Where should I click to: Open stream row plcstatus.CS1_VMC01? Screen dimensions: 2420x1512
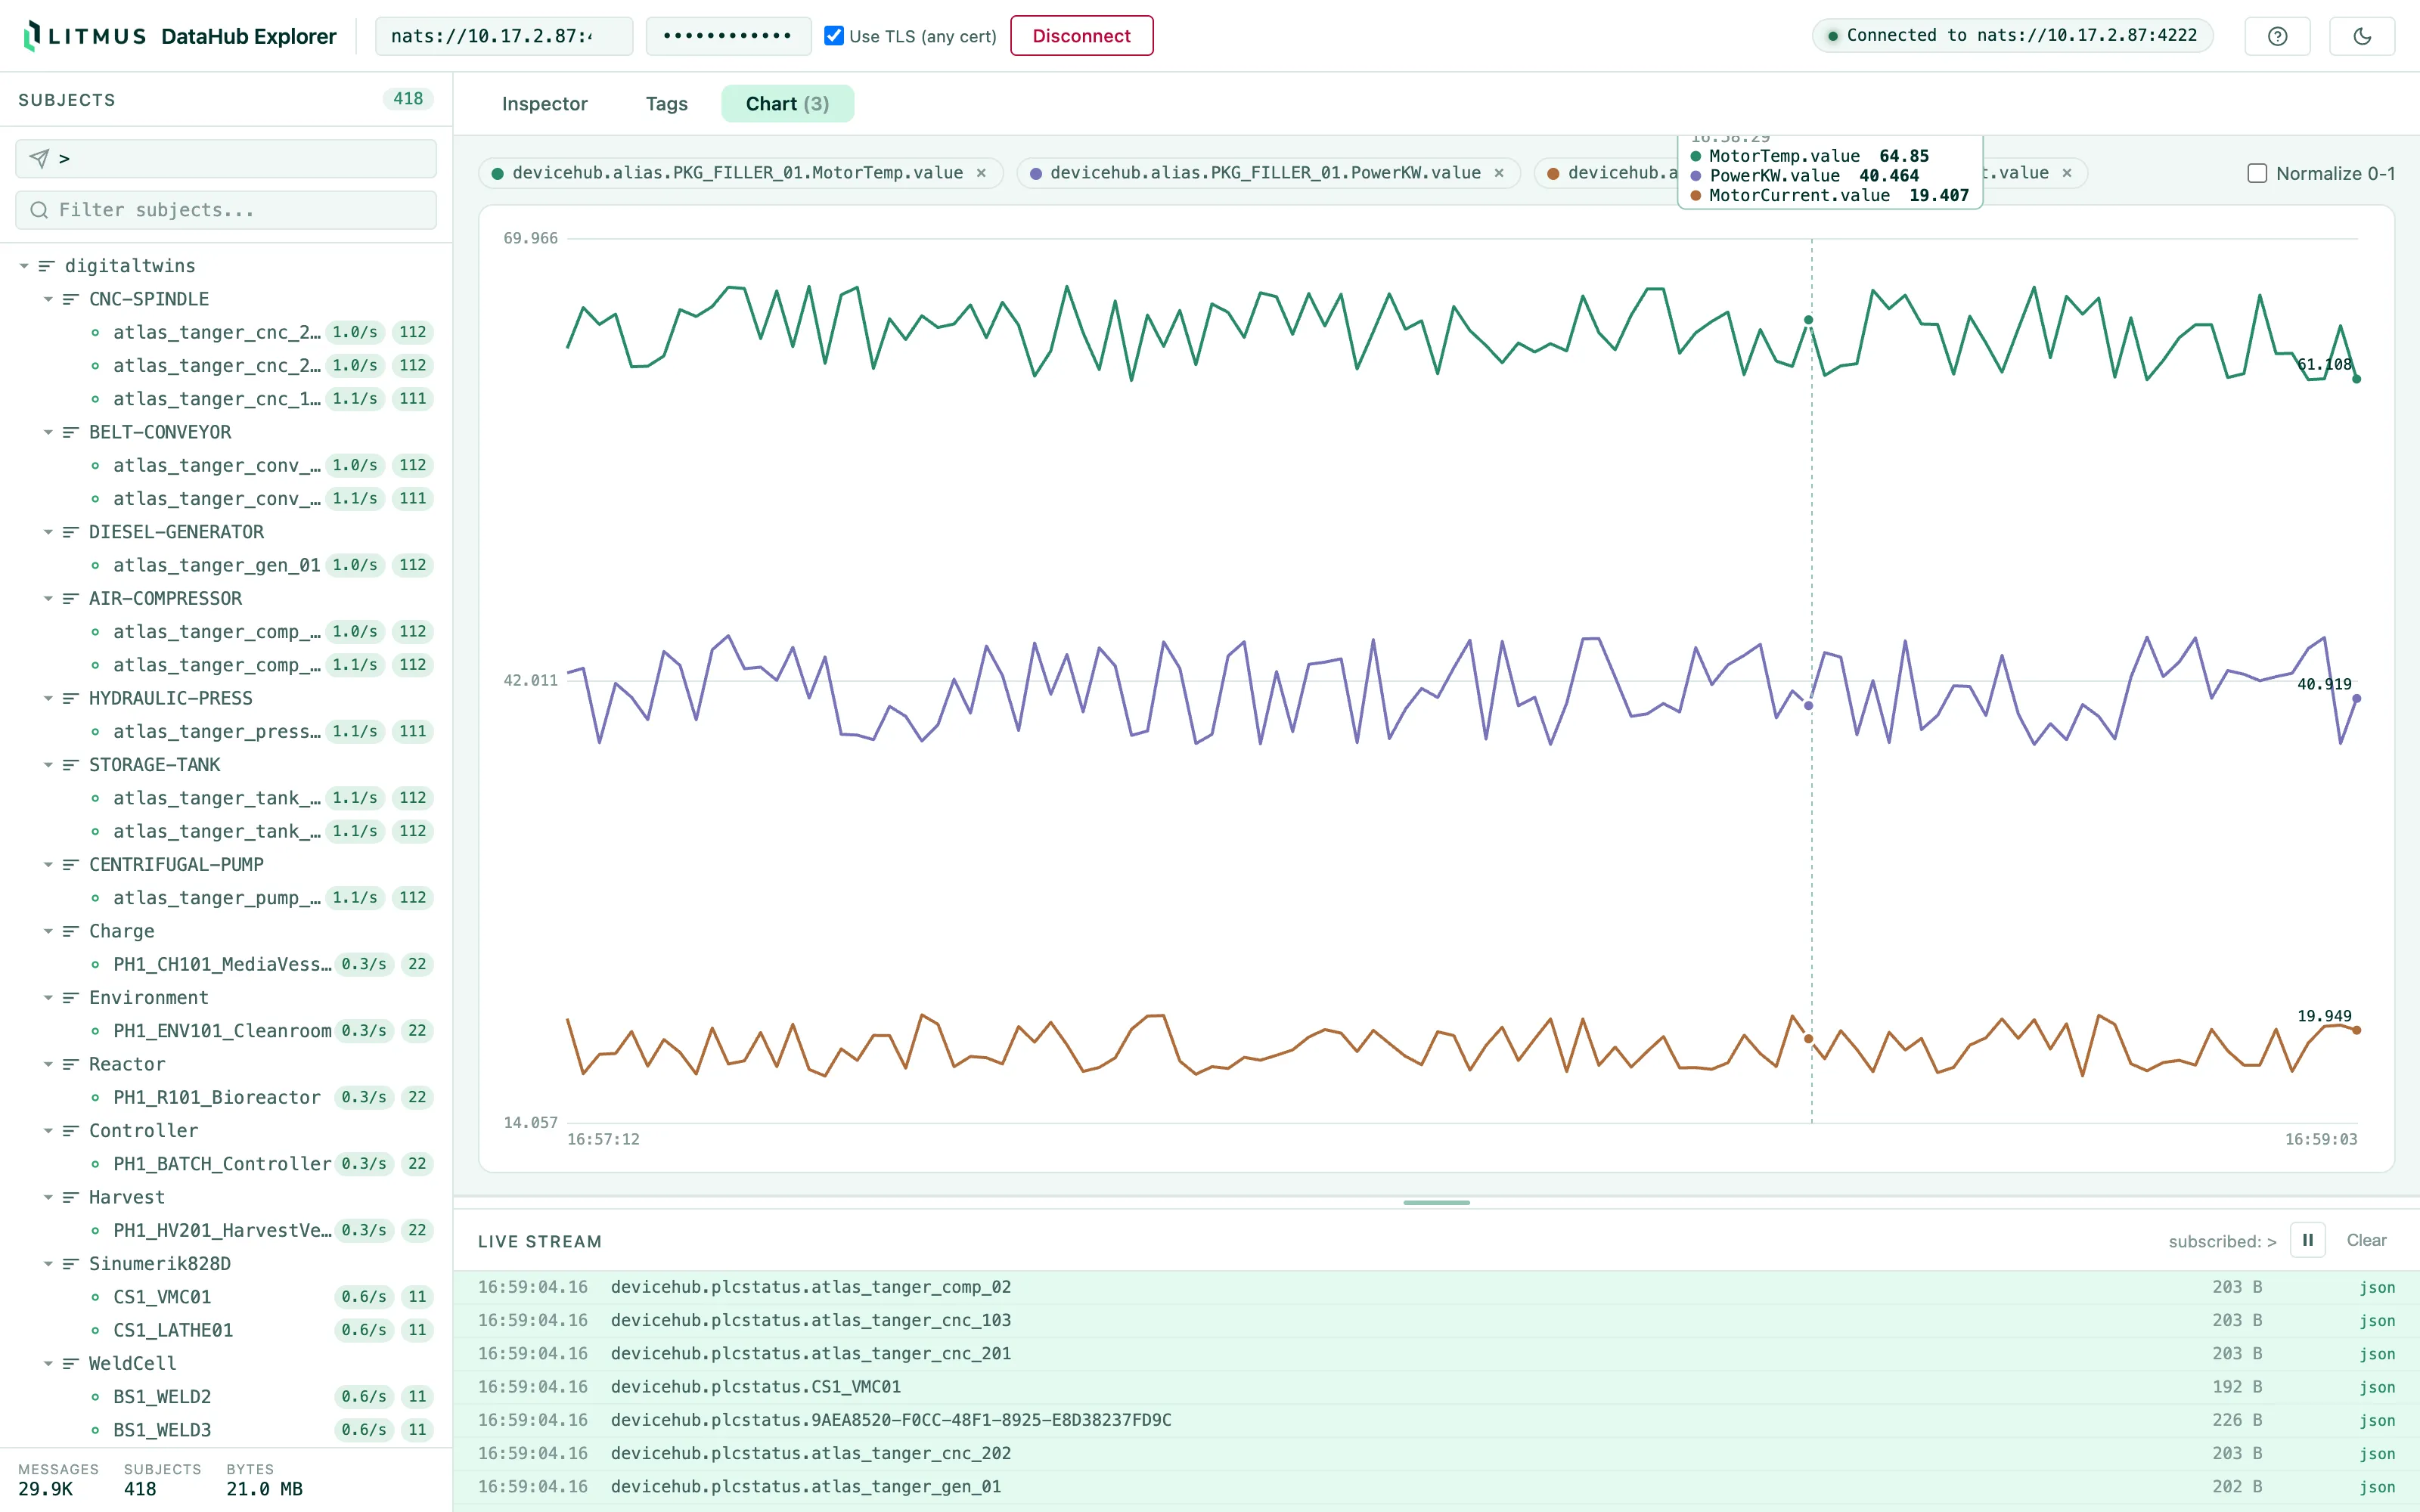pos(1436,1387)
